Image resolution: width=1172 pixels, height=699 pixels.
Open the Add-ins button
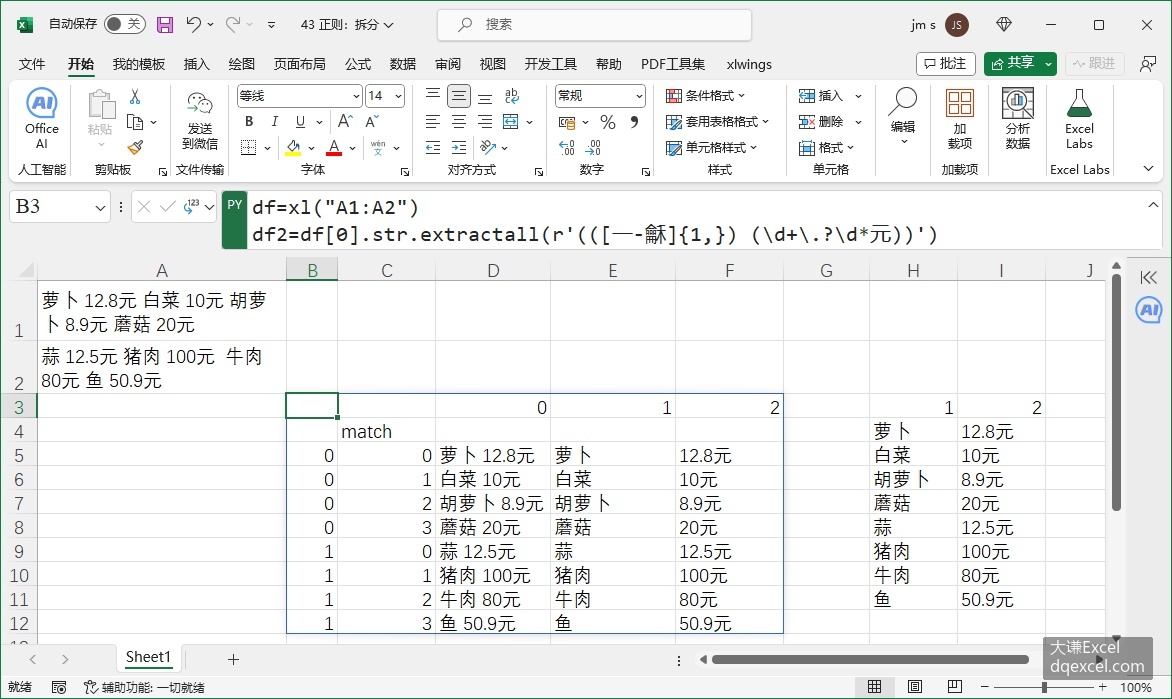point(960,119)
